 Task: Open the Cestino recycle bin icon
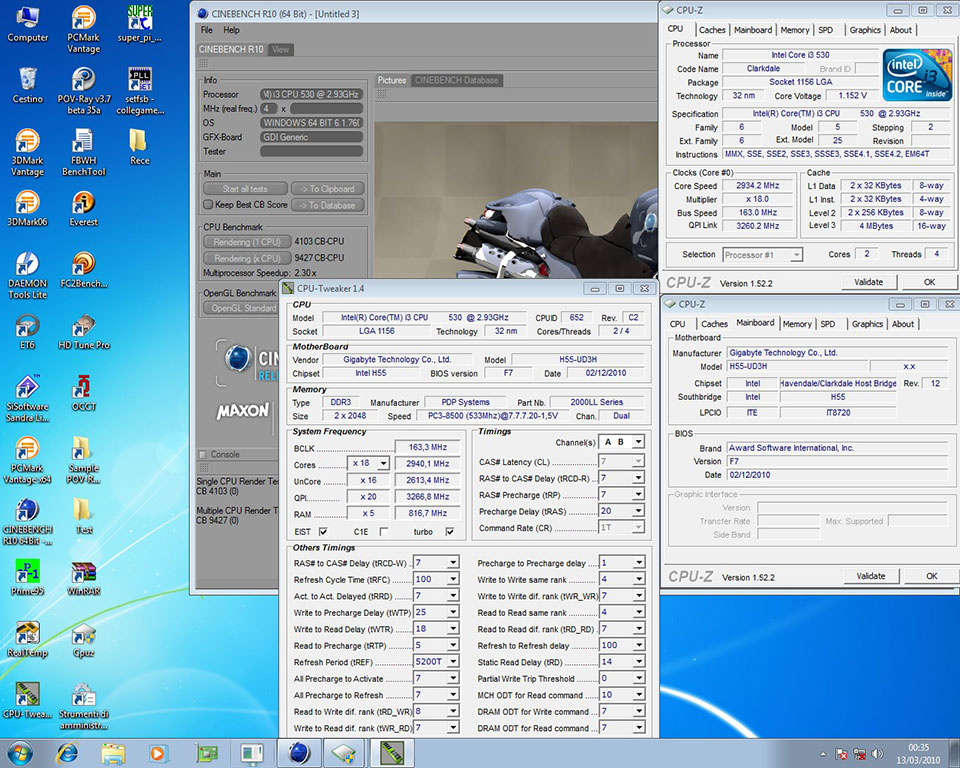point(28,86)
